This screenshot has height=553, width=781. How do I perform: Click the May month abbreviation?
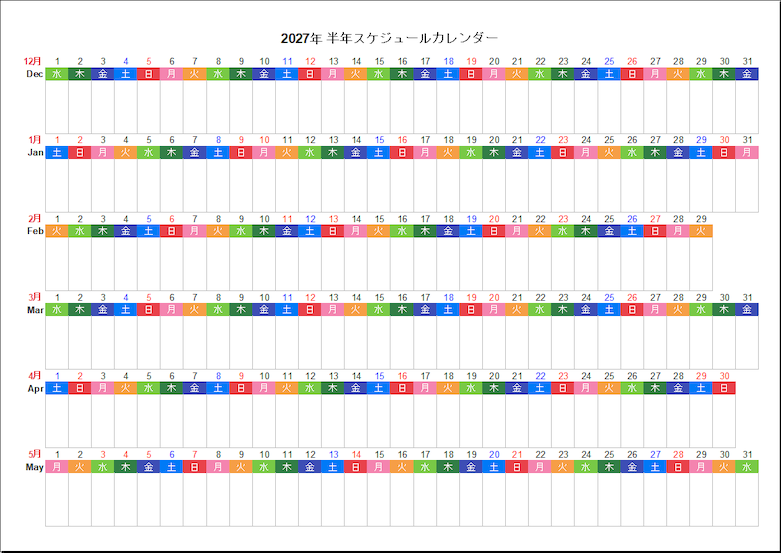pos(35,467)
